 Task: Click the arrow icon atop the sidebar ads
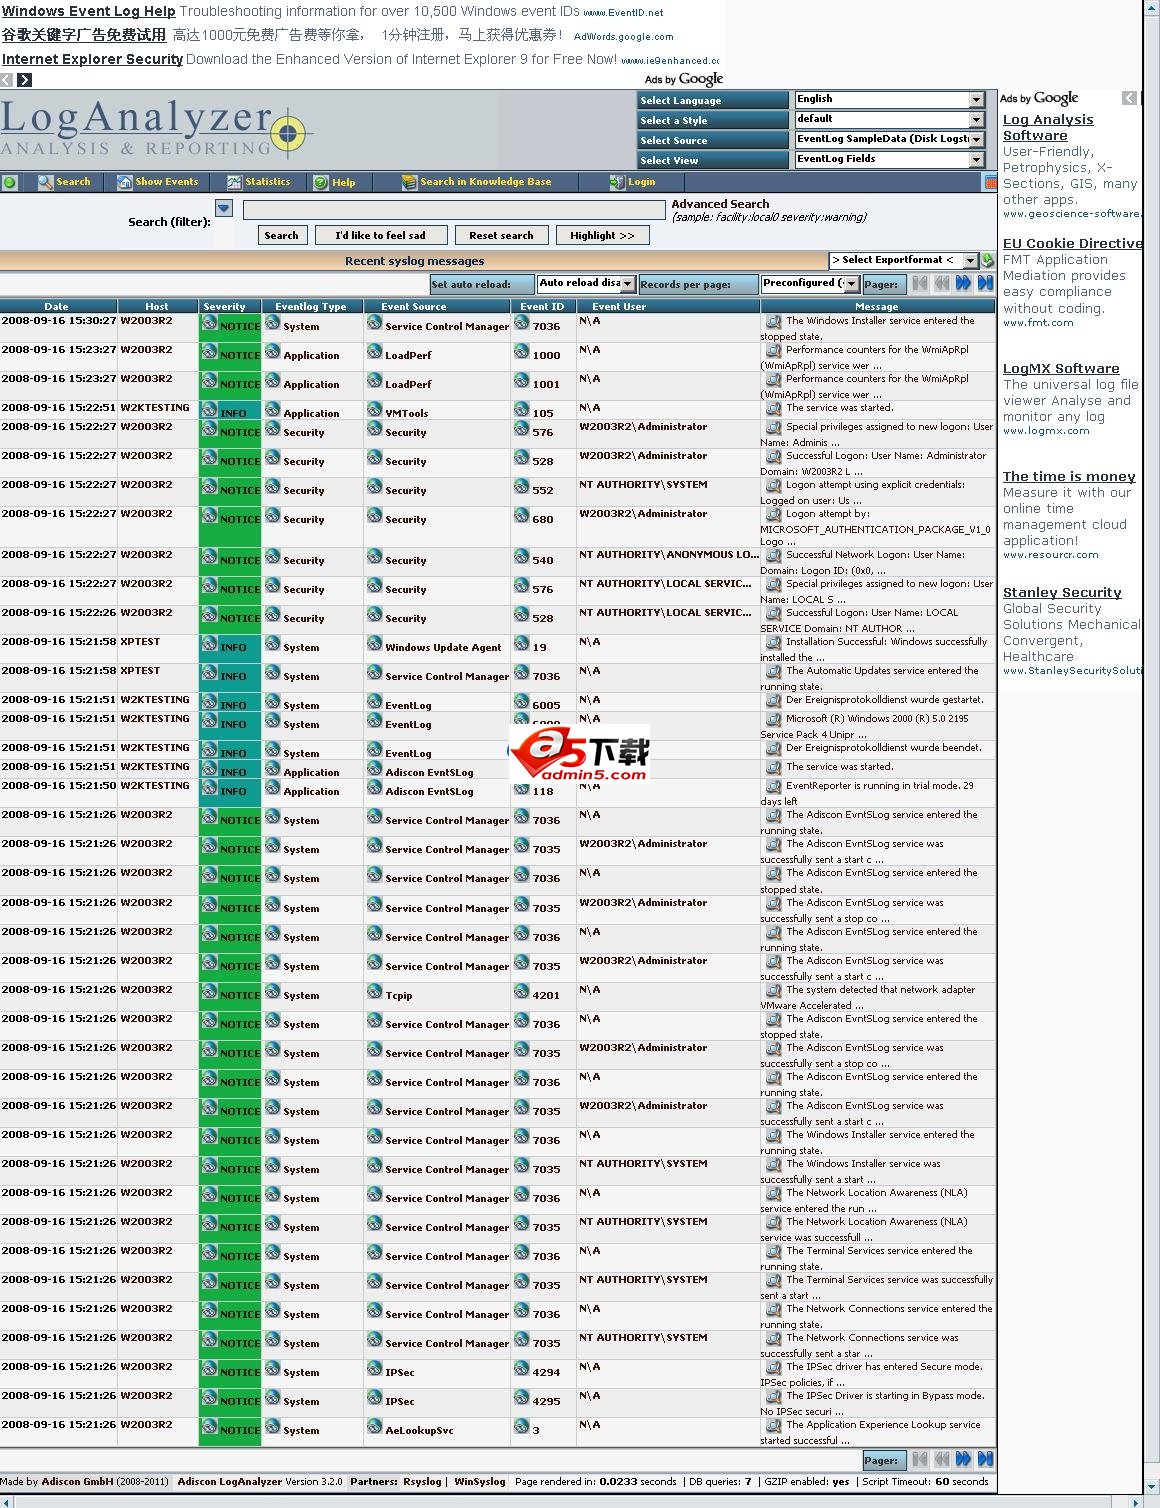pos(1129,98)
